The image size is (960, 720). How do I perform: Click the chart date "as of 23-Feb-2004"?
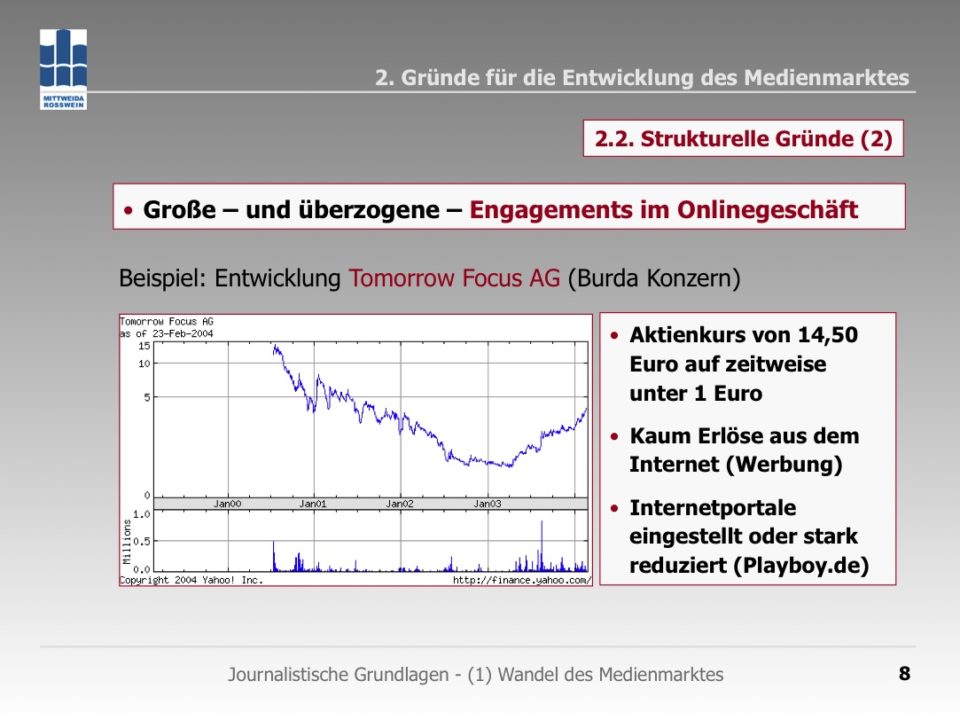[167, 334]
